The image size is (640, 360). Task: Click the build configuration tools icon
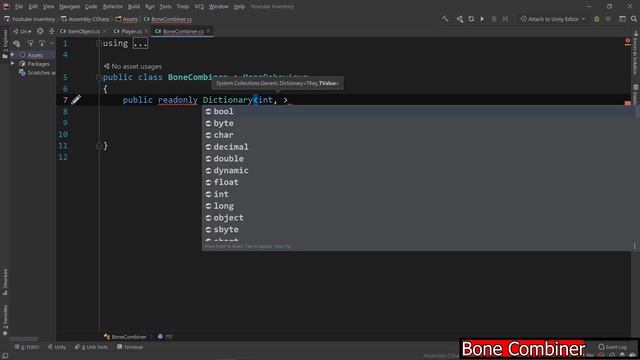coord(460,19)
